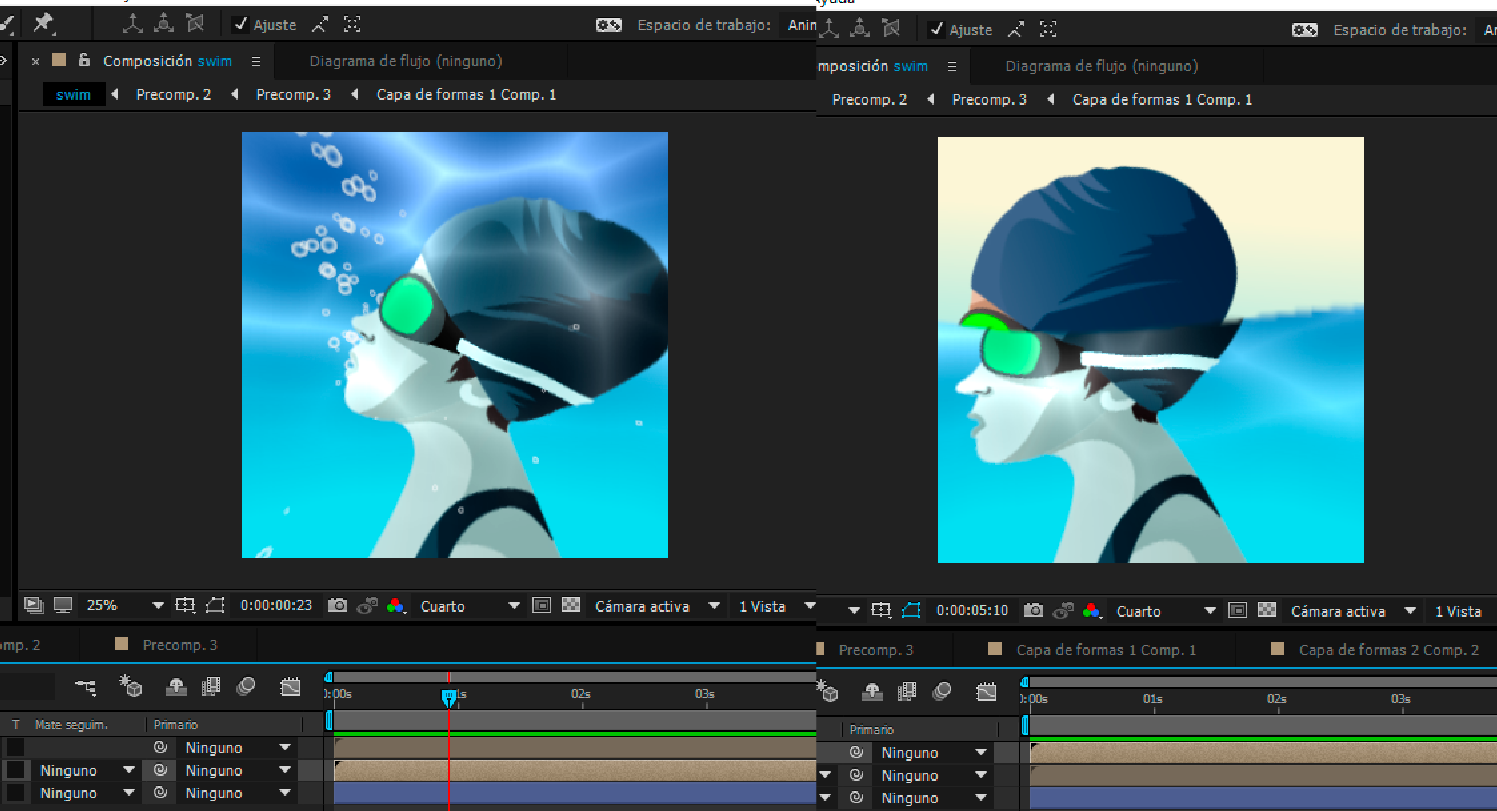The height and width of the screenshot is (811, 1497).
Task: Enable frame blending switch in left timeline
Action: [x=210, y=687]
